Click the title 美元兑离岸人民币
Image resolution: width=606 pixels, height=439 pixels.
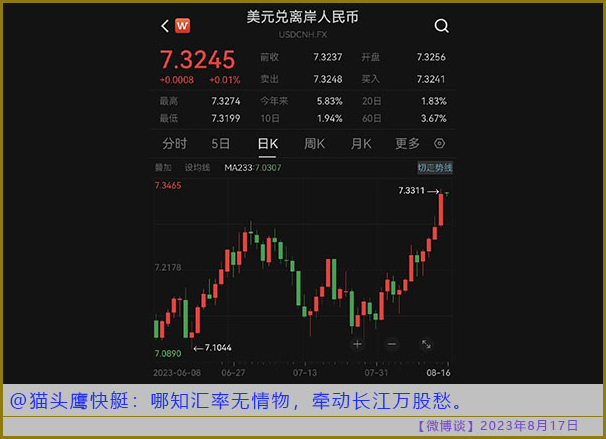303,17
